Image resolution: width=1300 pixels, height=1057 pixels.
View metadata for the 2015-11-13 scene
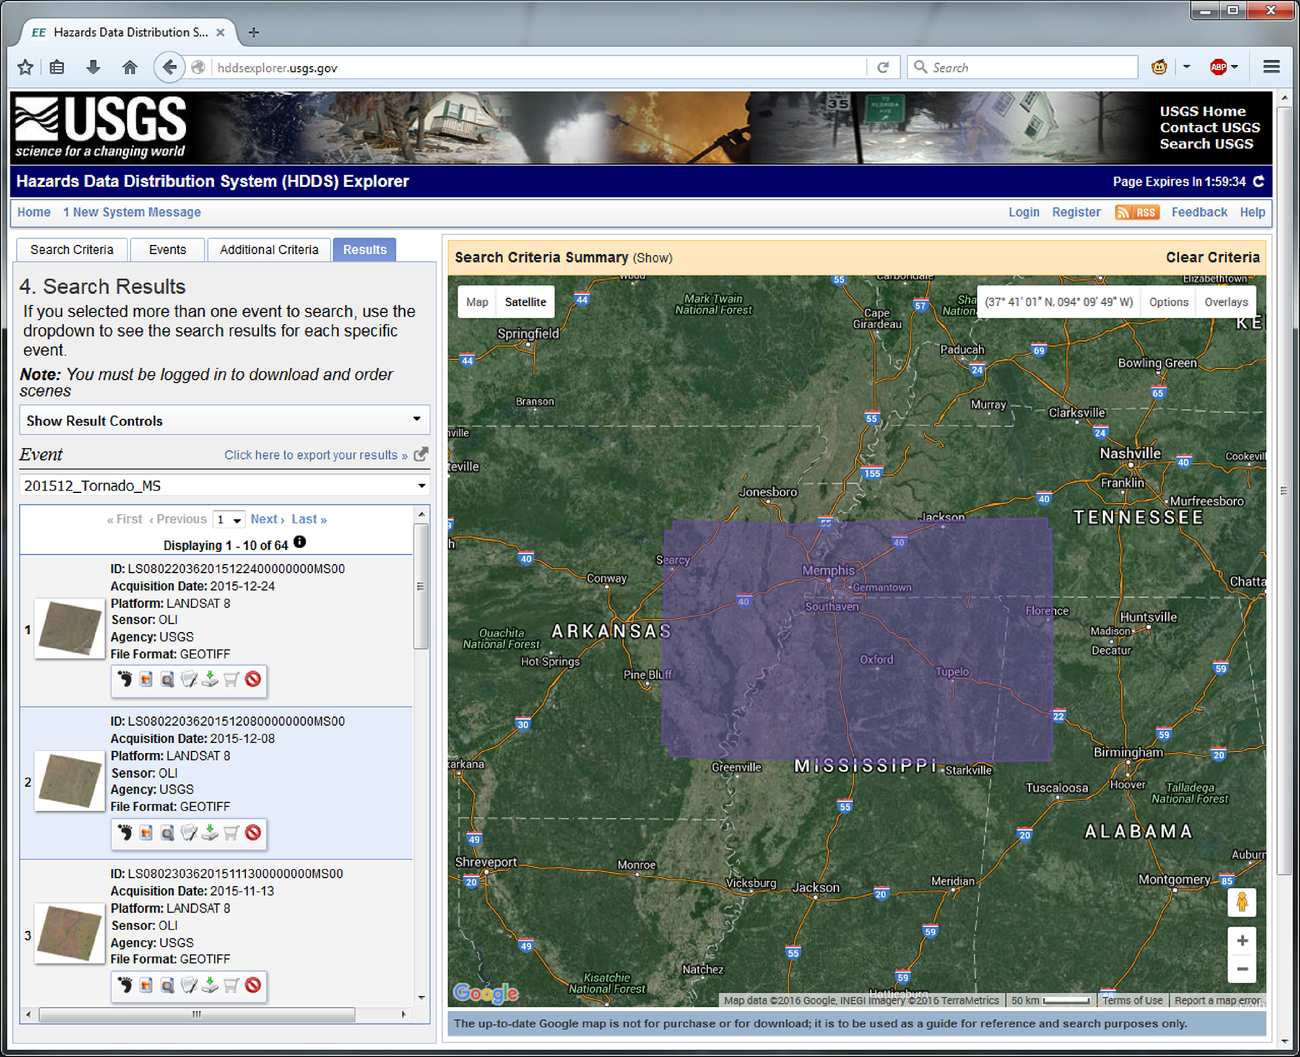(189, 985)
